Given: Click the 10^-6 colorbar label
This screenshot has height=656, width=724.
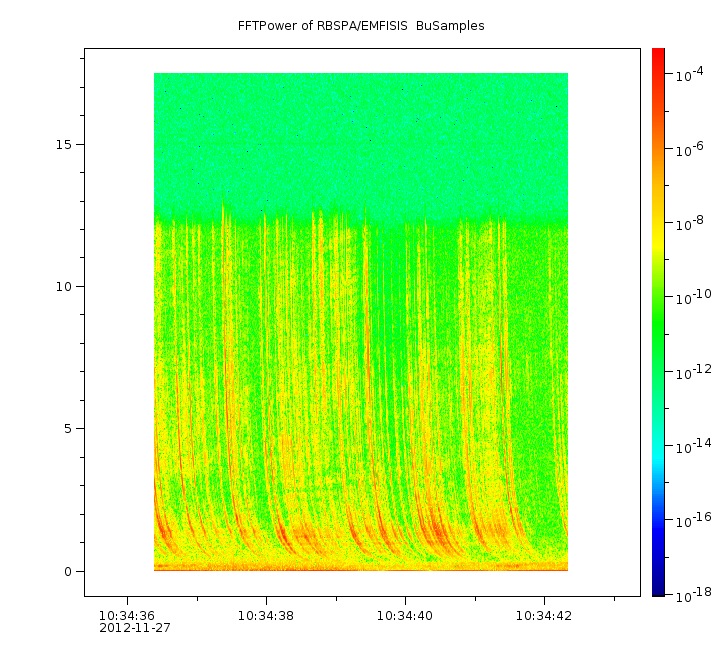Looking at the screenshot, I should [690, 149].
